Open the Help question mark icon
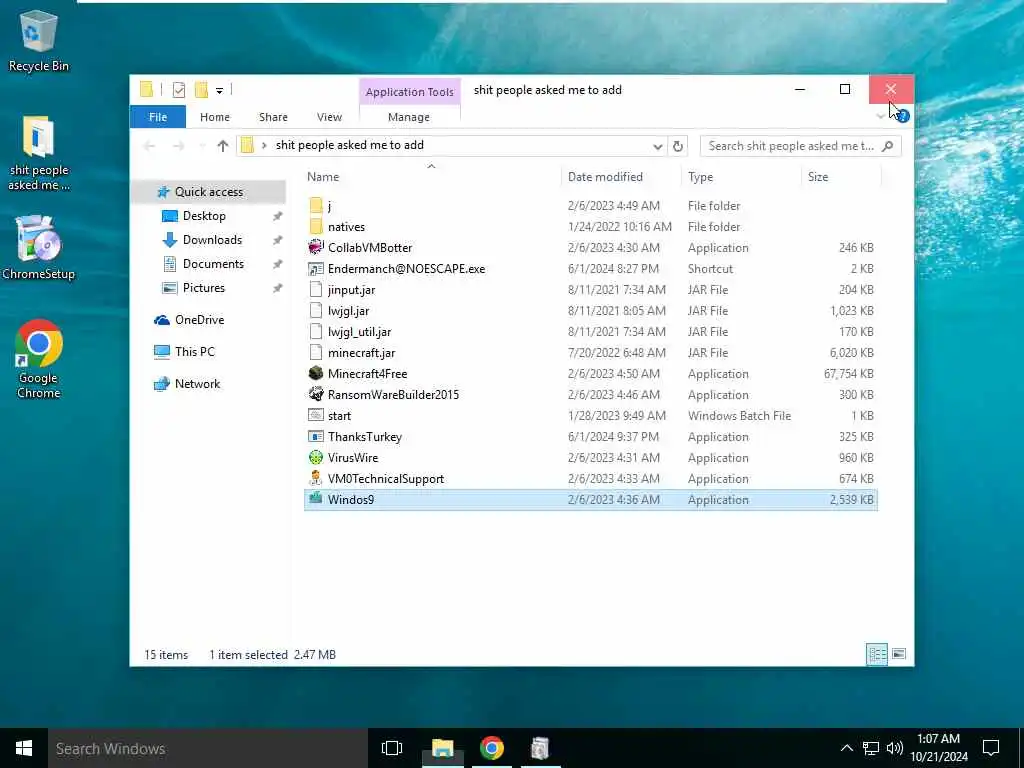The width and height of the screenshot is (1024, 768). point(903,116)
